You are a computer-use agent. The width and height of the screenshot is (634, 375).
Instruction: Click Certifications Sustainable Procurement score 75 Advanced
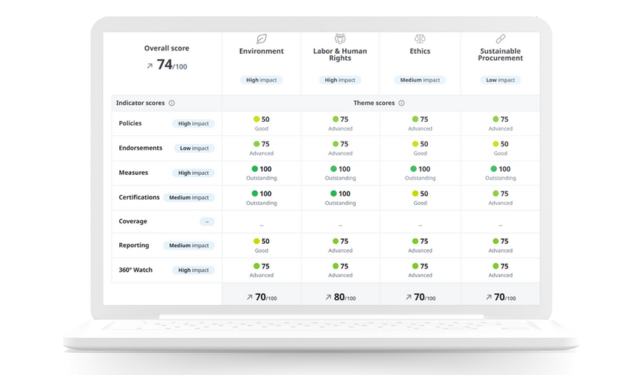(501, 198)
